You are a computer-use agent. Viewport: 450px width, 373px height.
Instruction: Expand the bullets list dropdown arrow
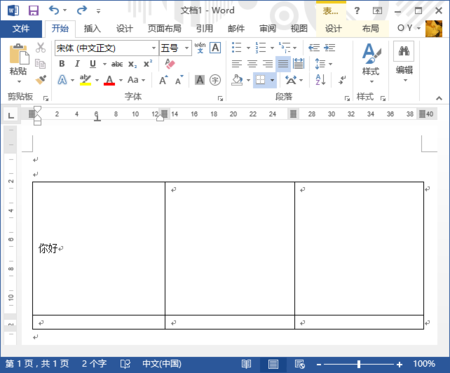248,48
